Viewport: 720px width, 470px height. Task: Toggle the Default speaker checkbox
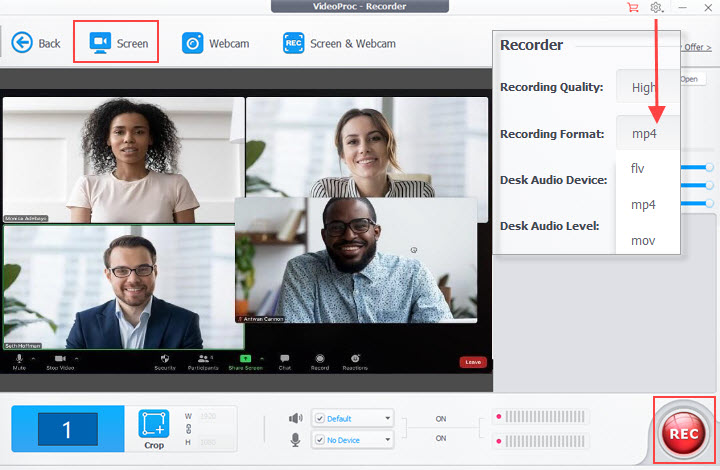point(320,418)
